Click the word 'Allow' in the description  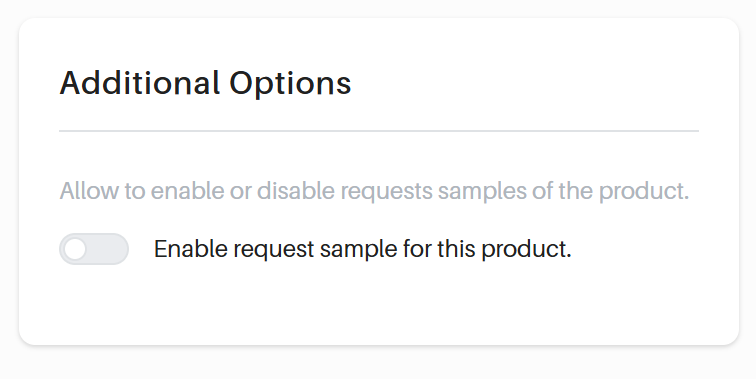[x=89, y=191]
